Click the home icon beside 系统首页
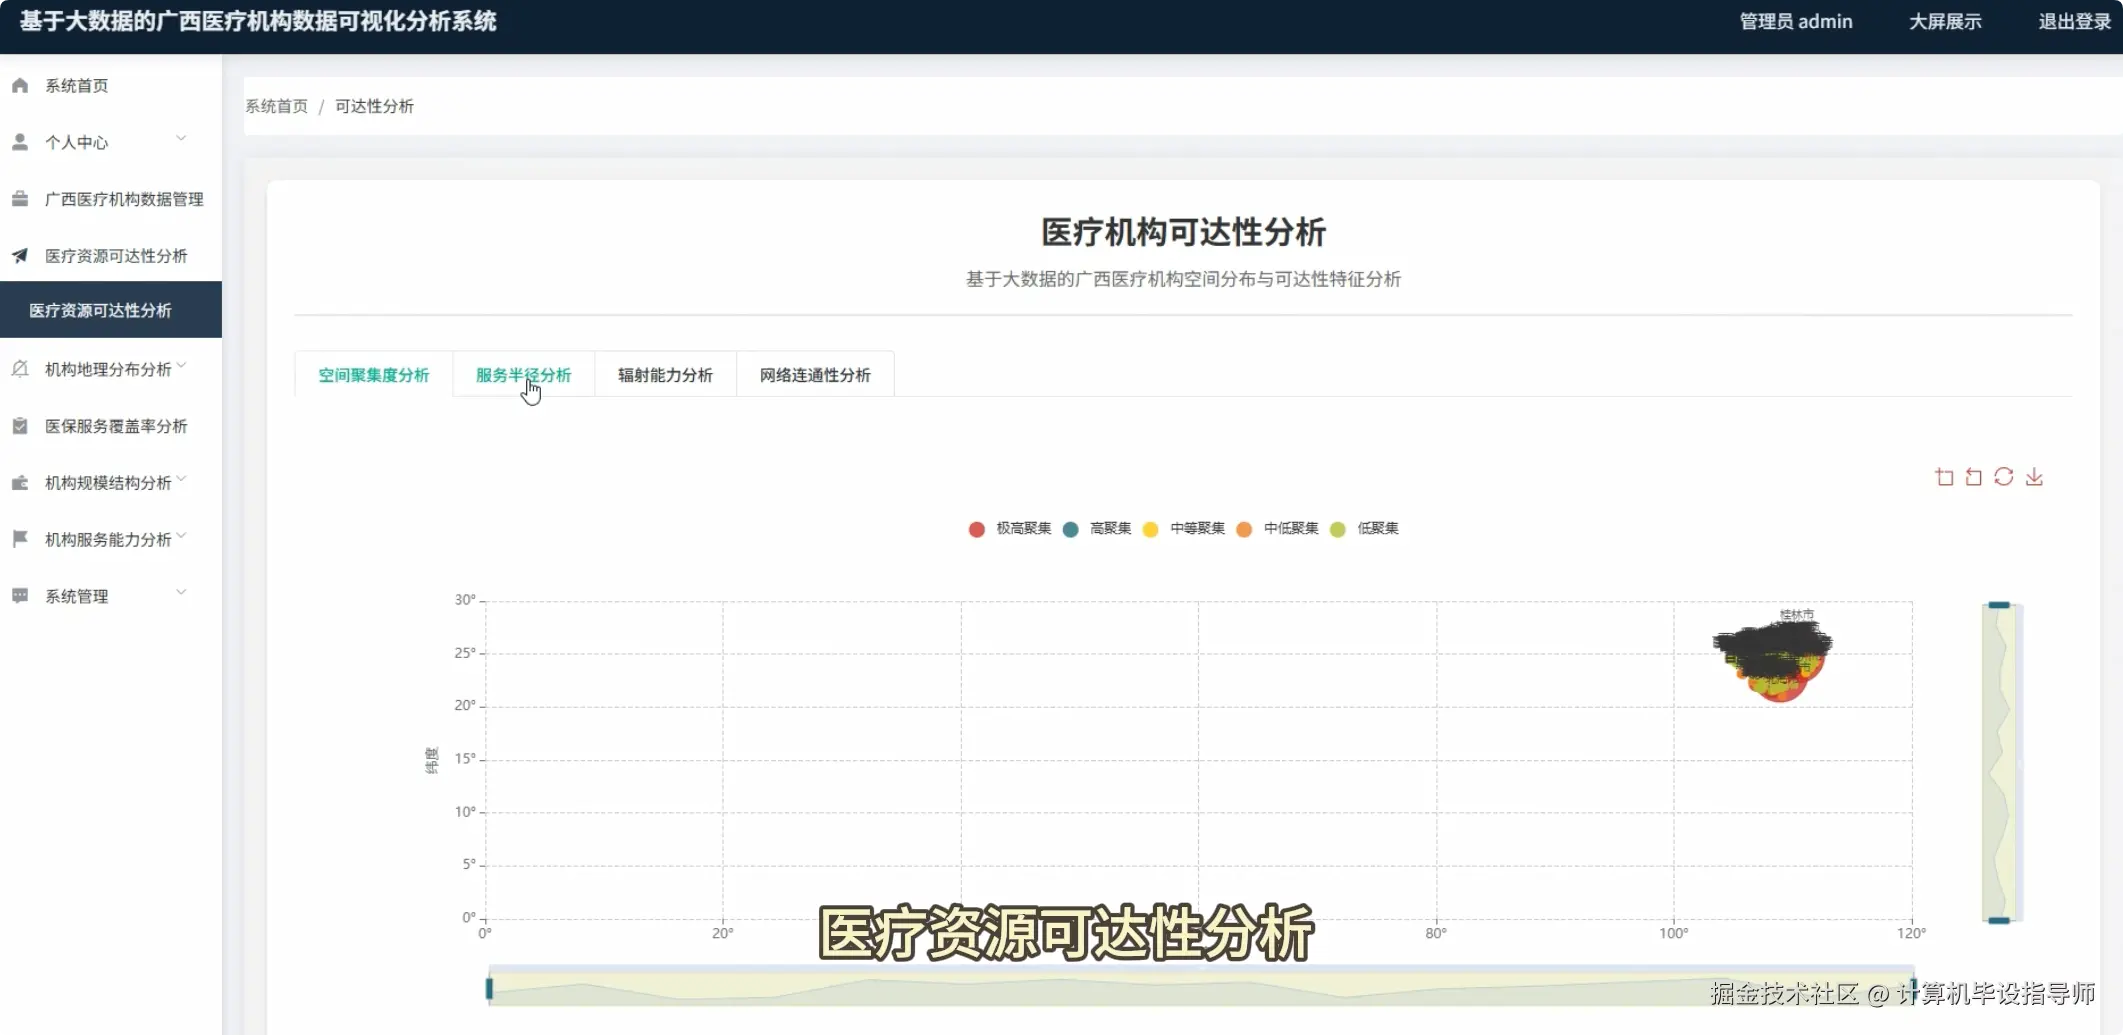The height and width of the screenshot is (1035, 2123). point(20,86)
